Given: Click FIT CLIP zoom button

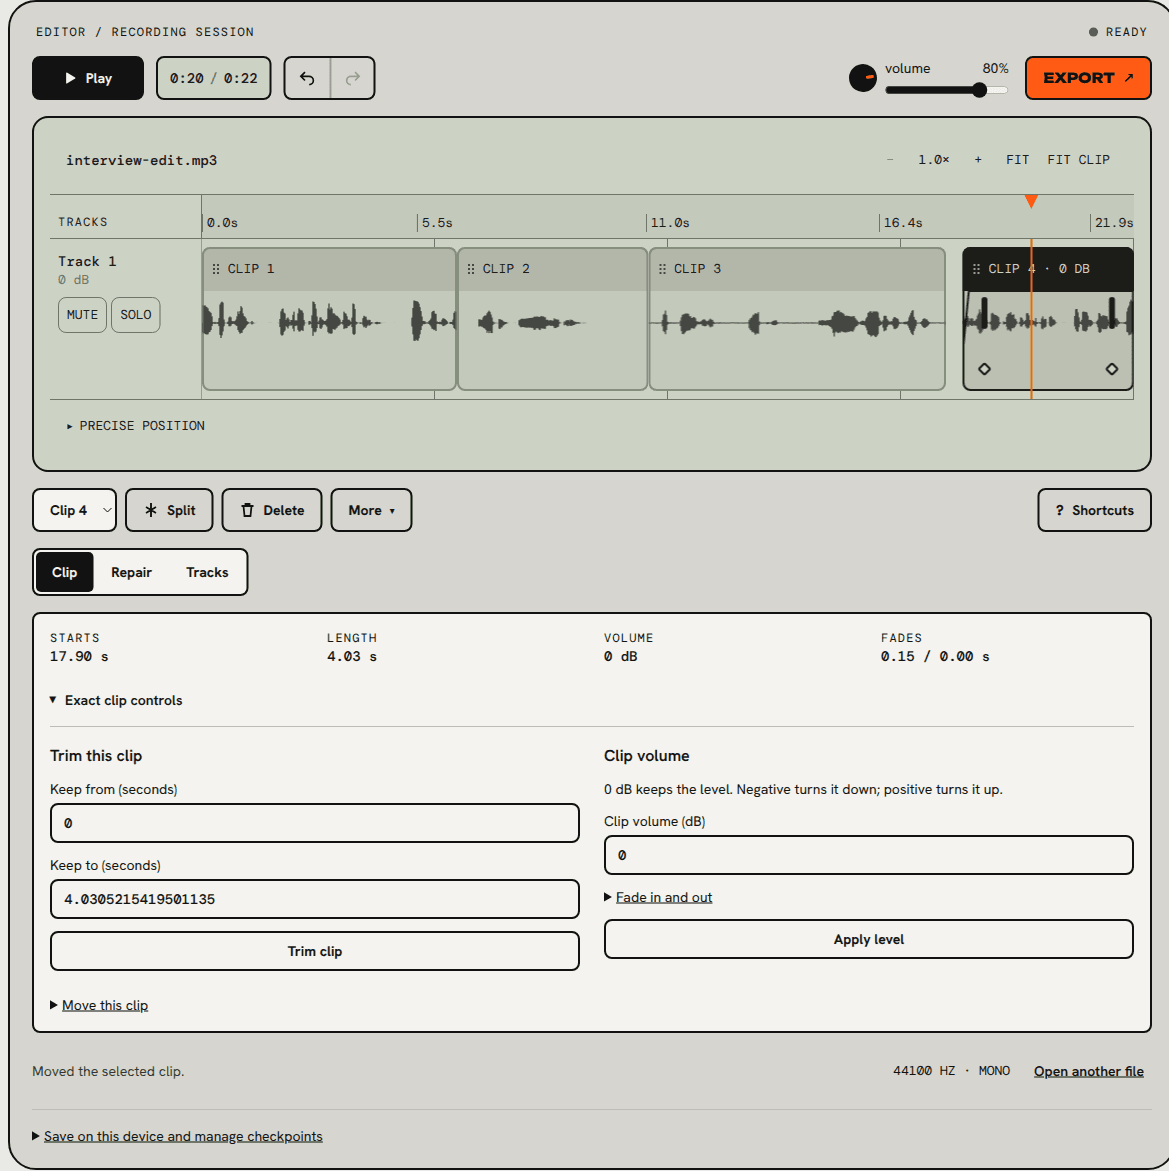Looking at the screenshot, I should [x=1078, y=159].
